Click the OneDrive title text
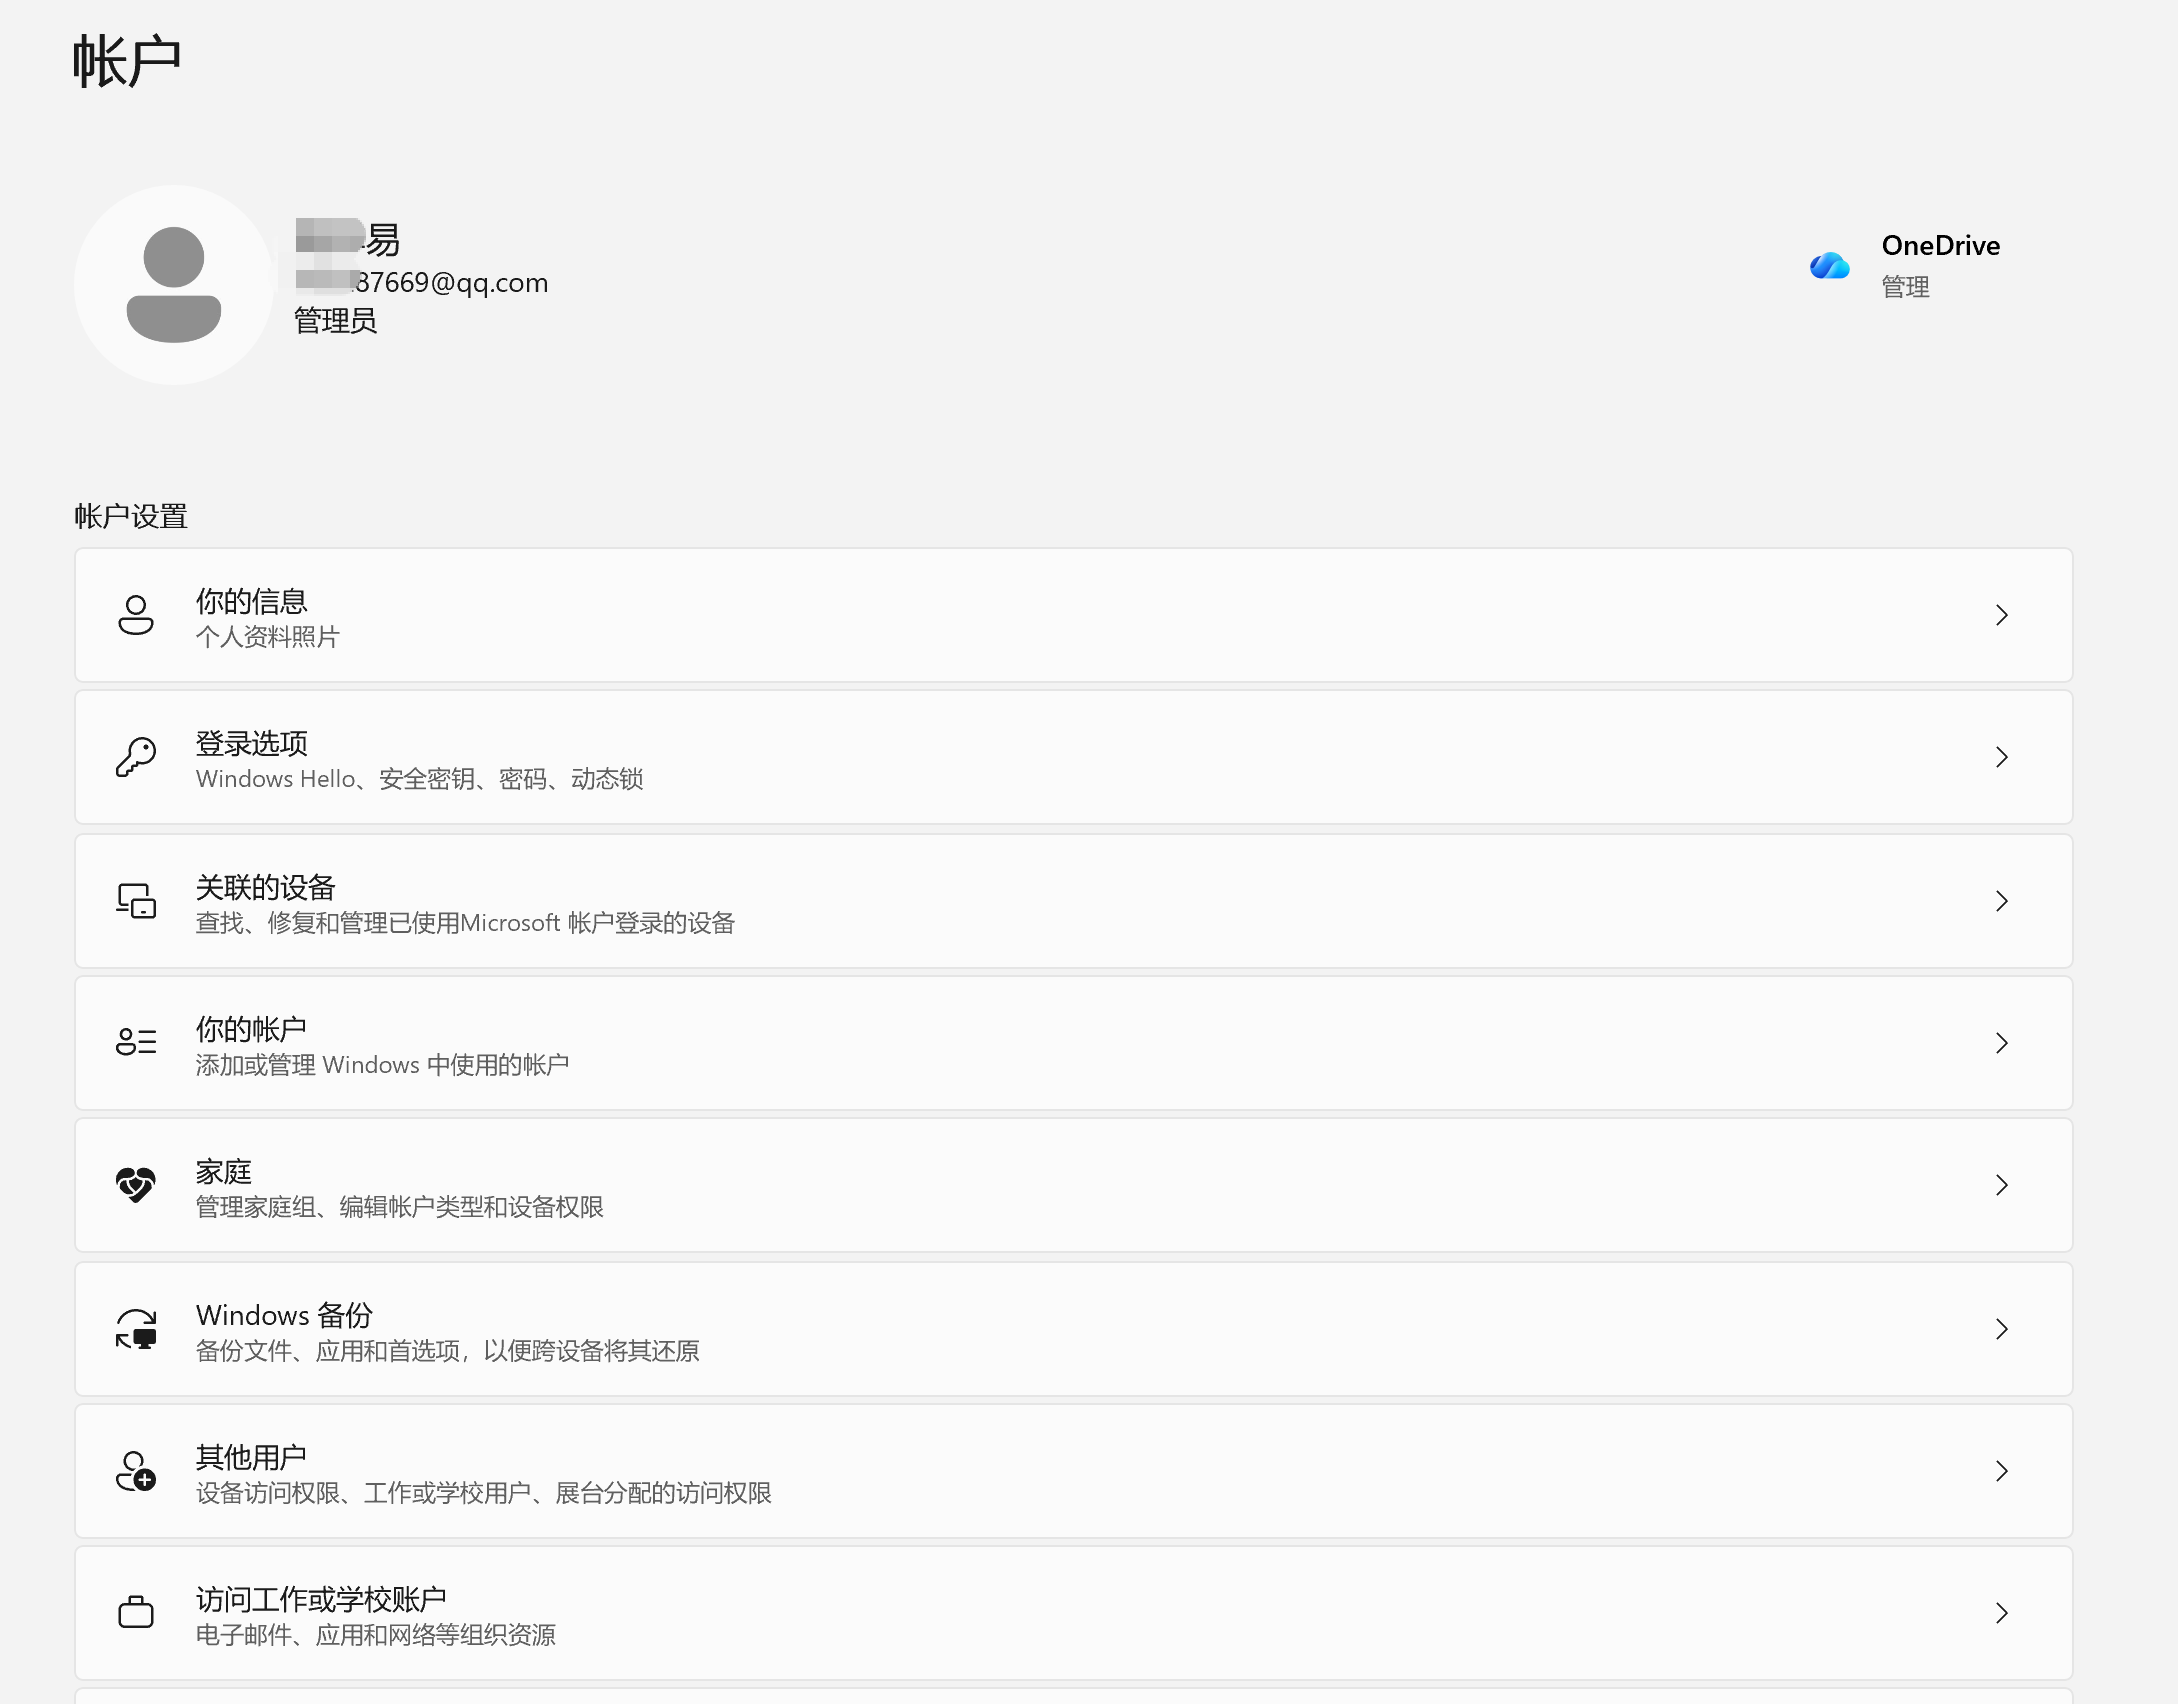 click(1940, 246)
